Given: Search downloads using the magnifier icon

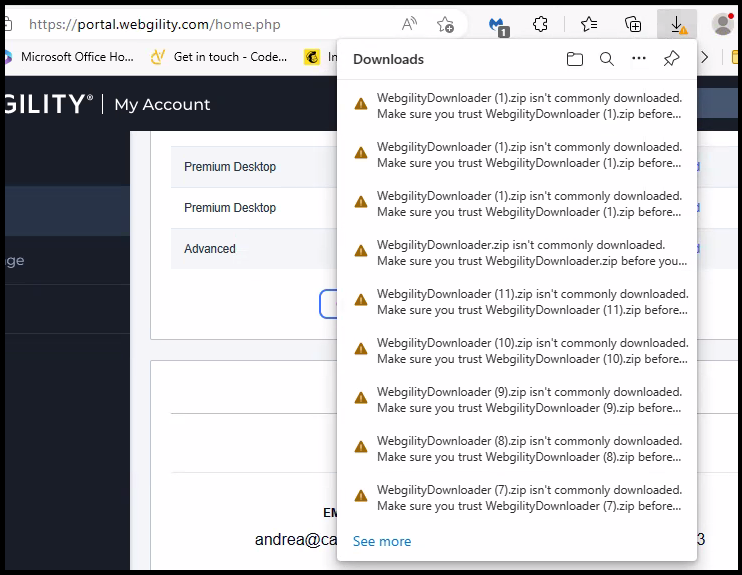Looking at the screenshot, I should coord(606,59).
